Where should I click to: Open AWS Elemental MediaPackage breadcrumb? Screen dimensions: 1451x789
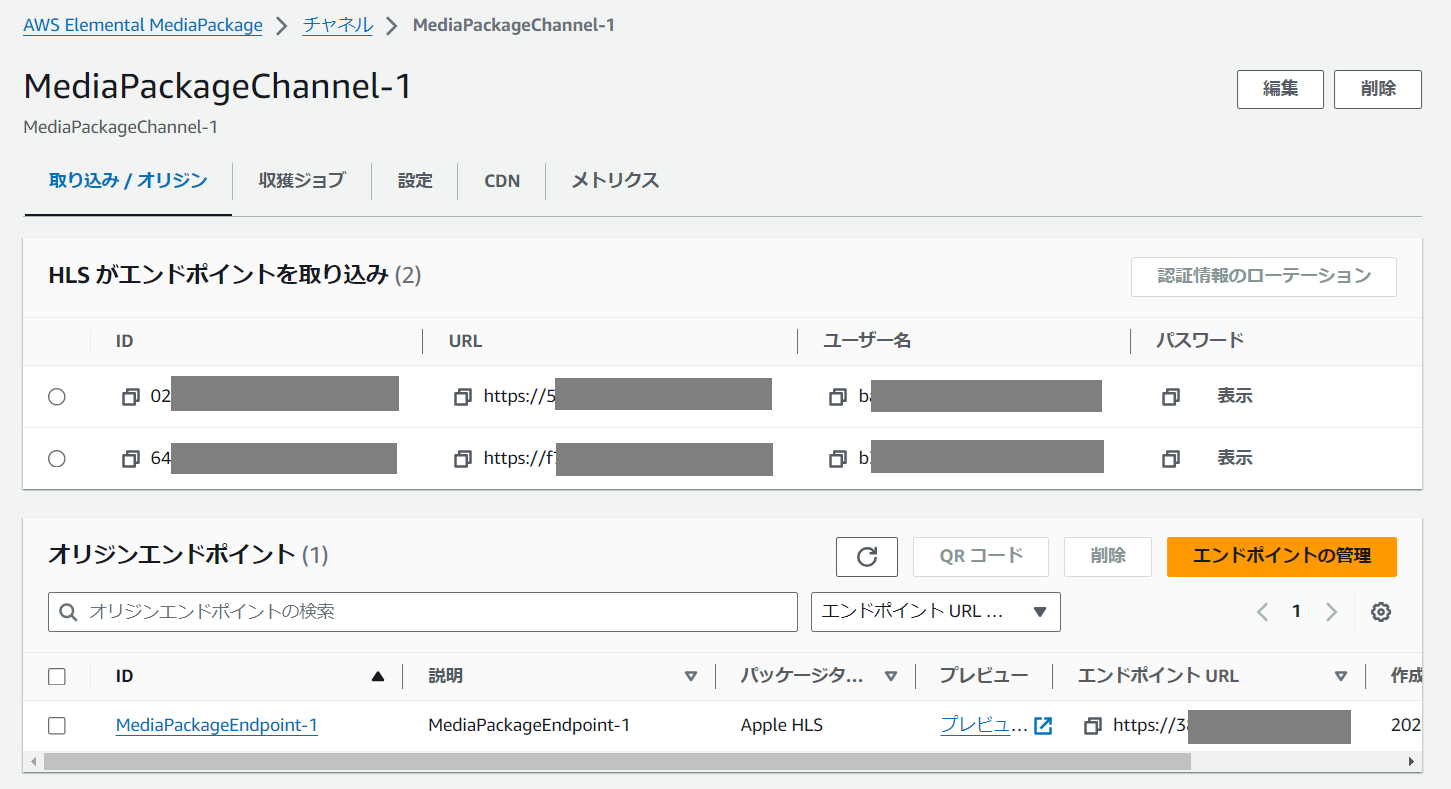click(x=143, y=26)
